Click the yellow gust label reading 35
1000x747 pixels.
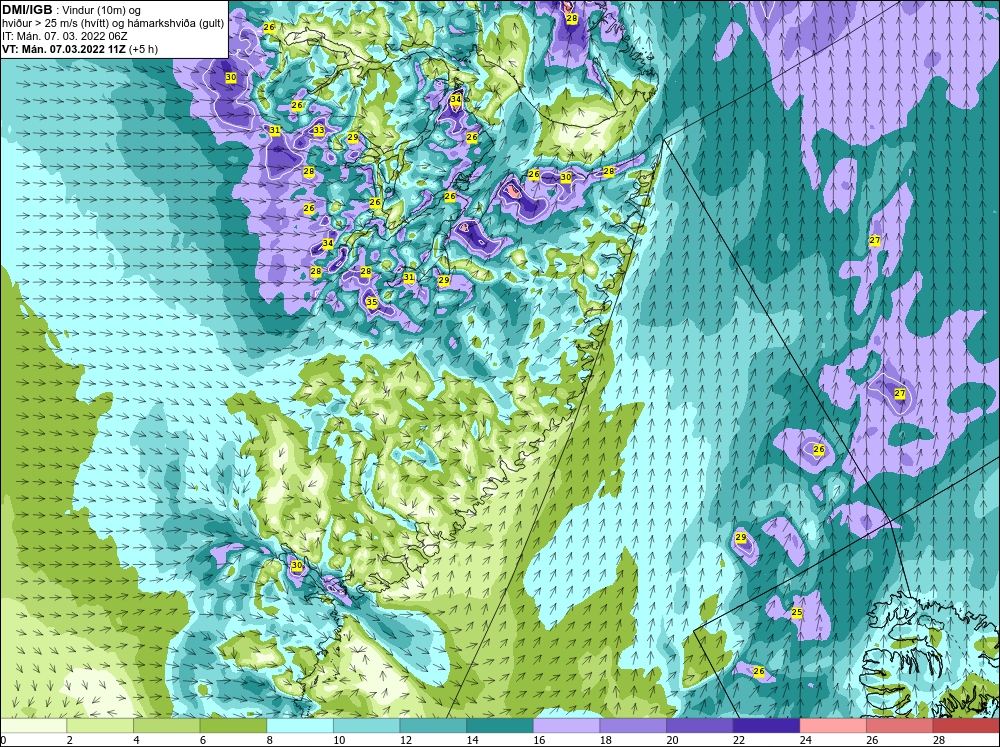(x=371, y=302)
